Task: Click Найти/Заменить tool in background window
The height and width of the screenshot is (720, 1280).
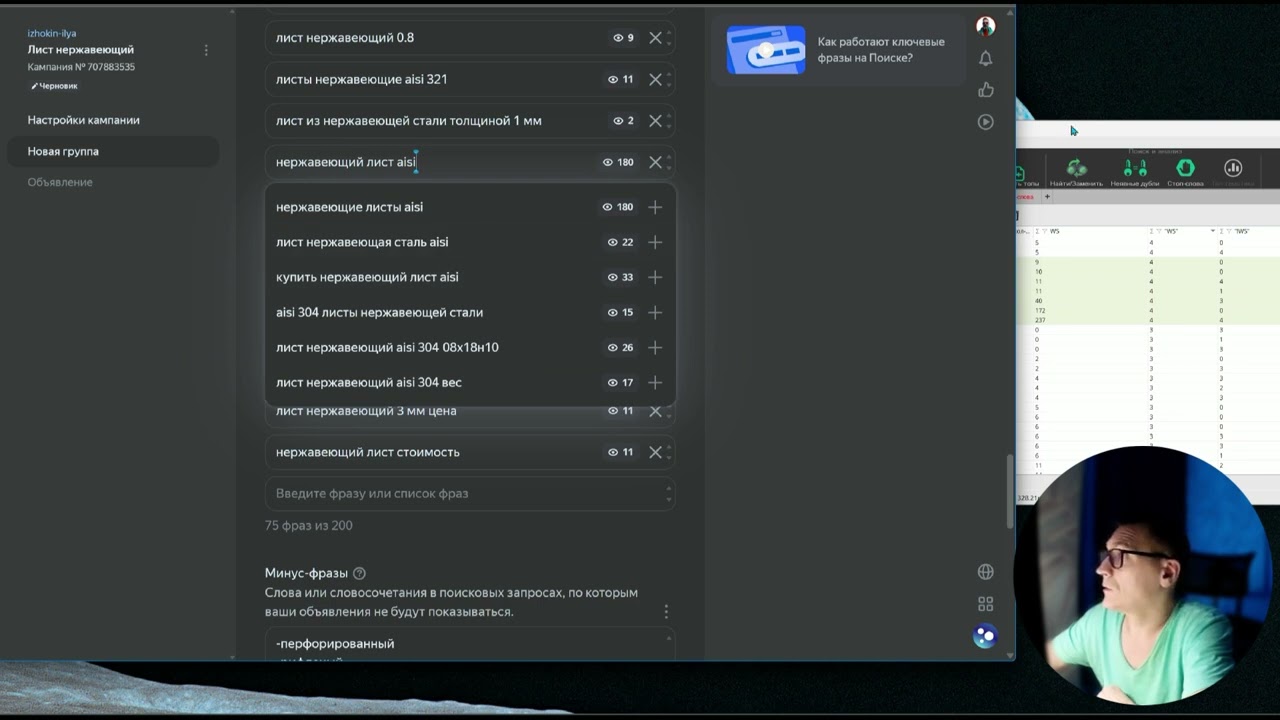Action: coord(1076,172)
